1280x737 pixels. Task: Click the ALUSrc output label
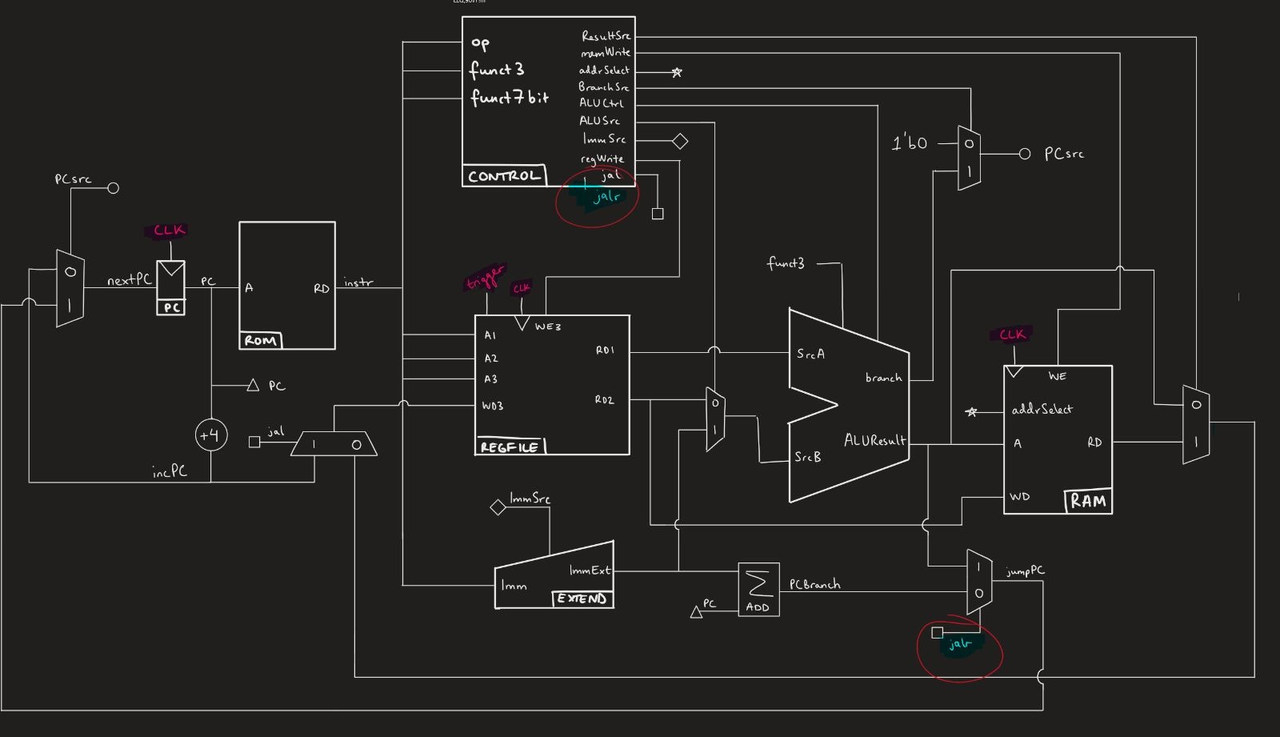(x=600, y=121)
